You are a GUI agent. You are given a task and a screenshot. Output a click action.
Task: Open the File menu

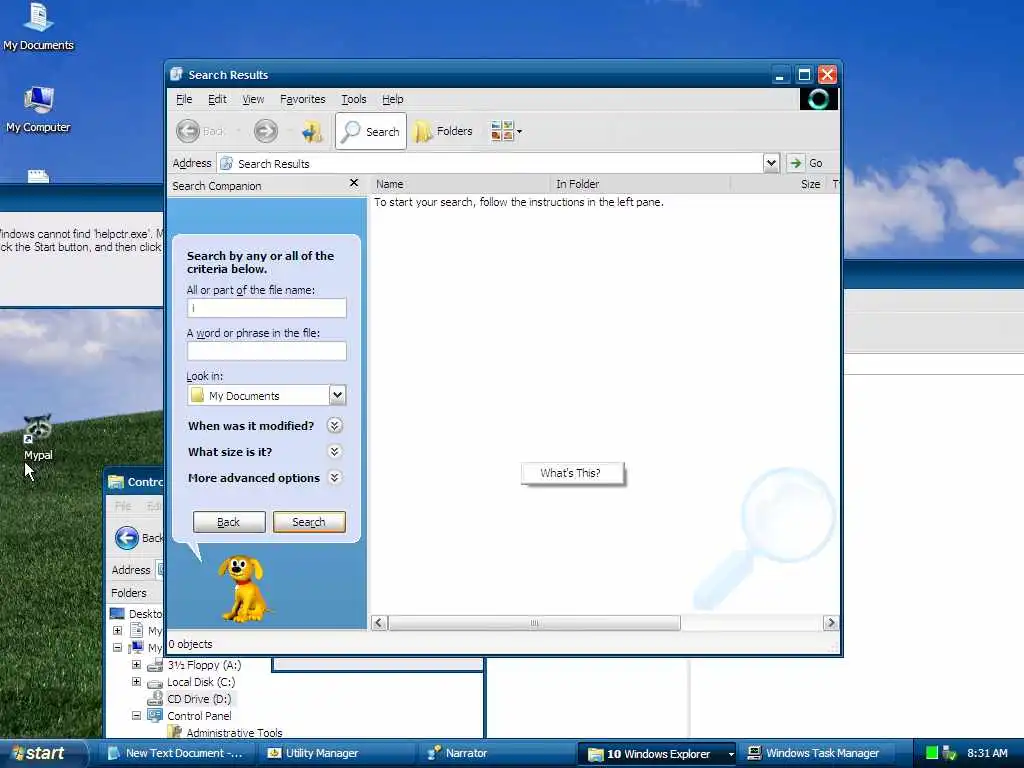[184, 99]
